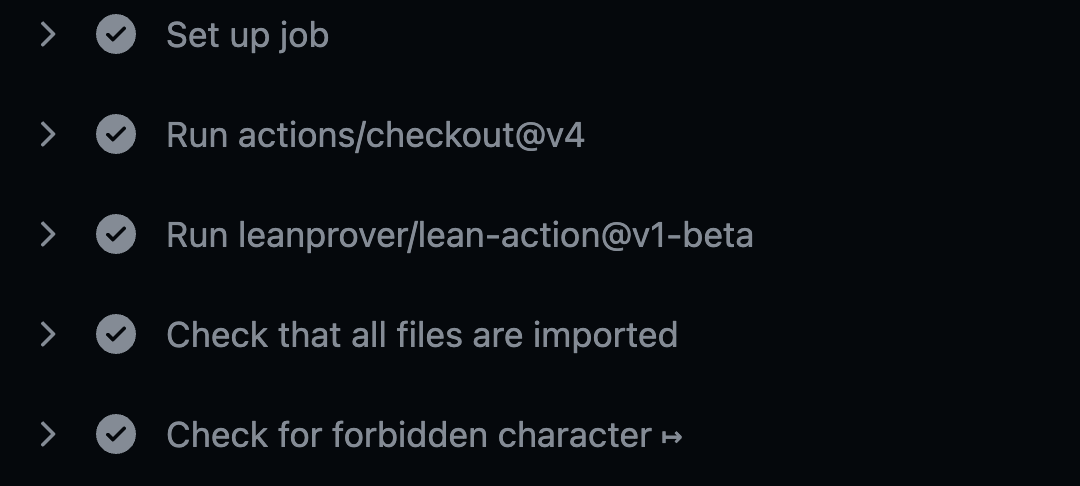Unfold the forbidden character step chevron

(48, 434)
